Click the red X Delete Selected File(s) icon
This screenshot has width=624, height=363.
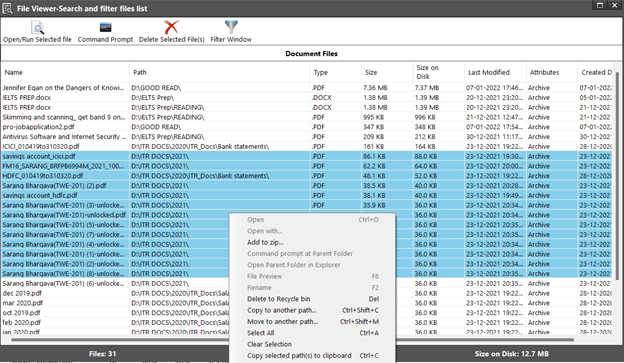point(172,27)
